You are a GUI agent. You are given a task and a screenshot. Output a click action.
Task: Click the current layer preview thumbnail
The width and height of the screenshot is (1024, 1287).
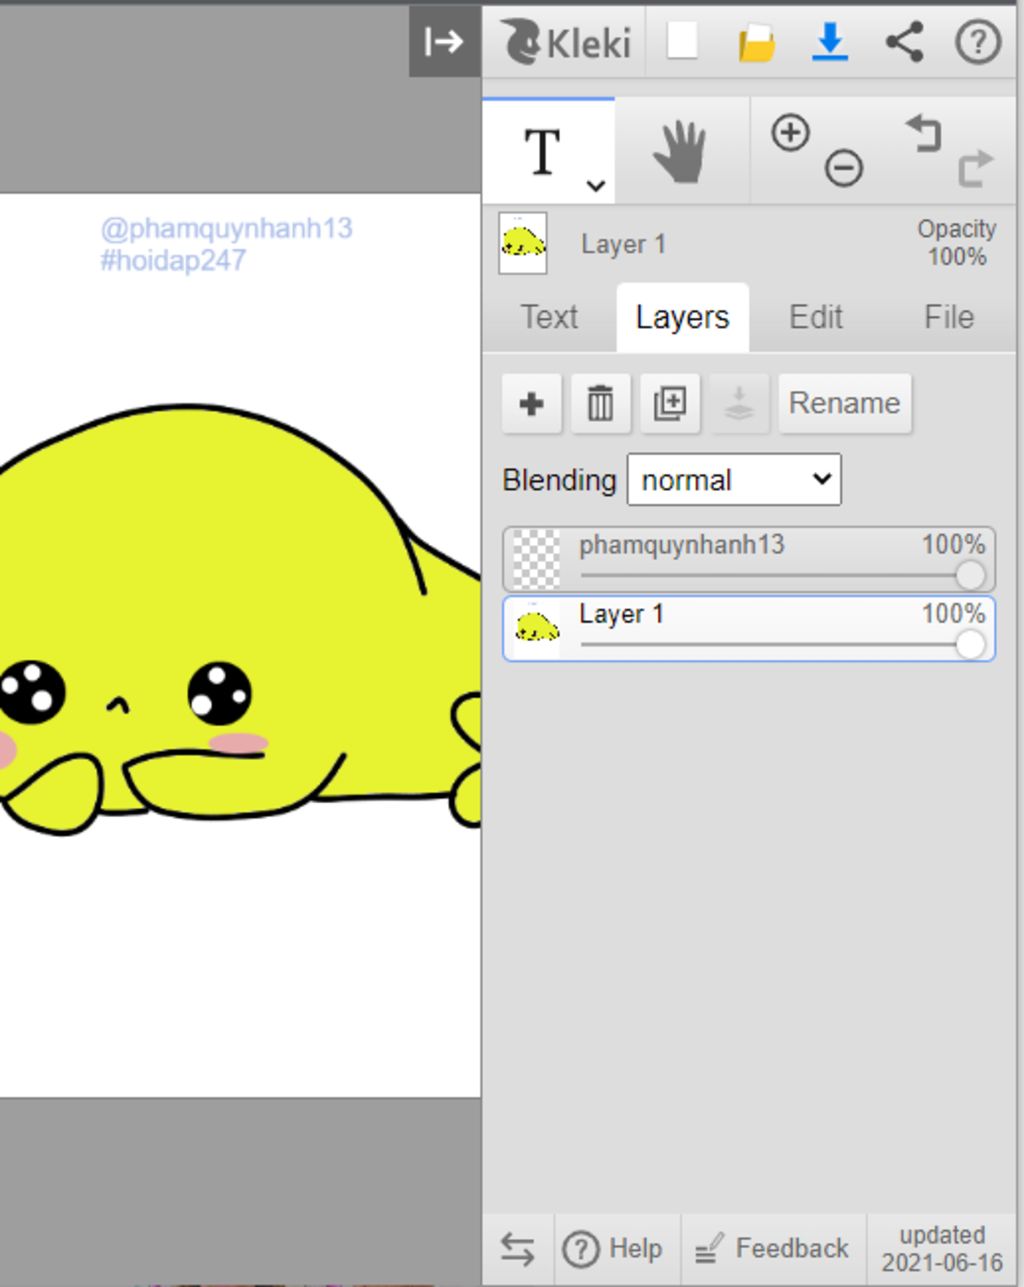[523, 243]
